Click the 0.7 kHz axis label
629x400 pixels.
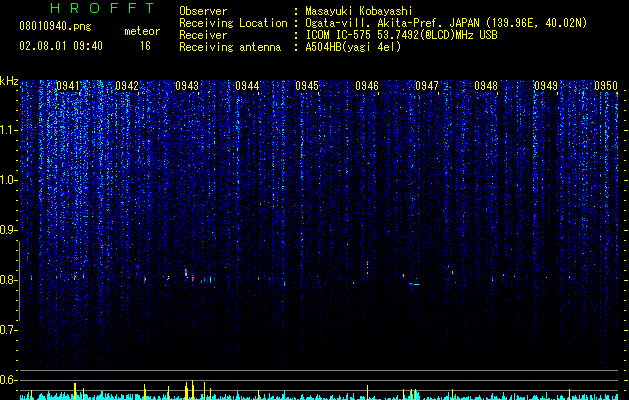coord(8,330)
